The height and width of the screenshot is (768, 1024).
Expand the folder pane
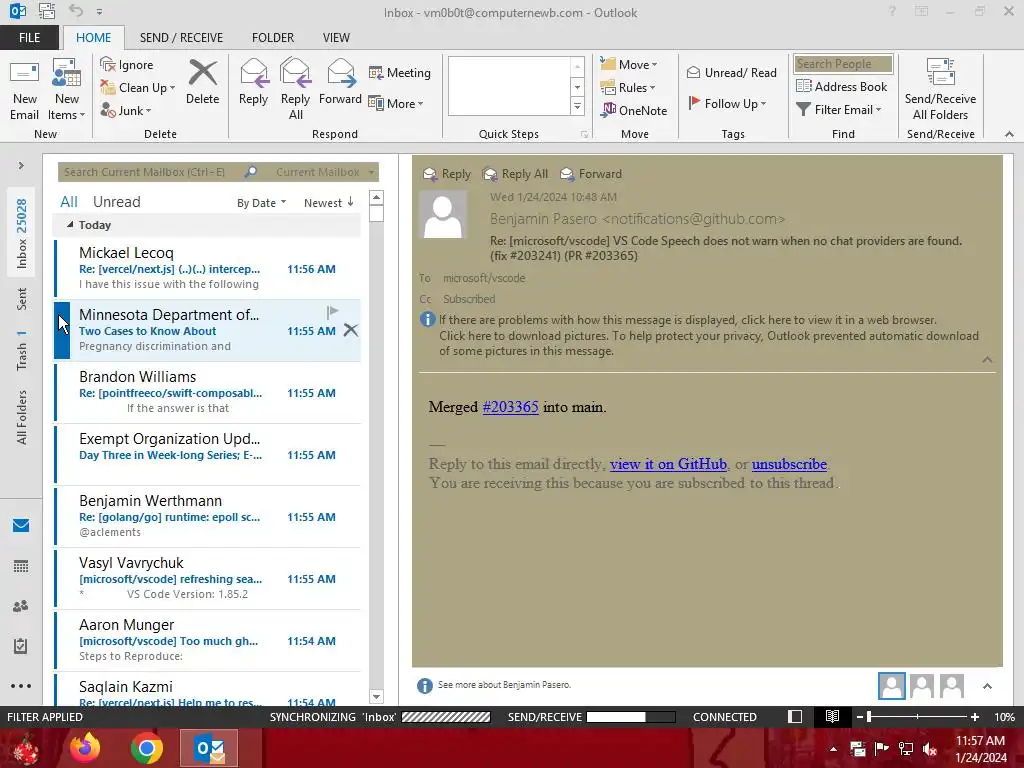pos(21,166)
